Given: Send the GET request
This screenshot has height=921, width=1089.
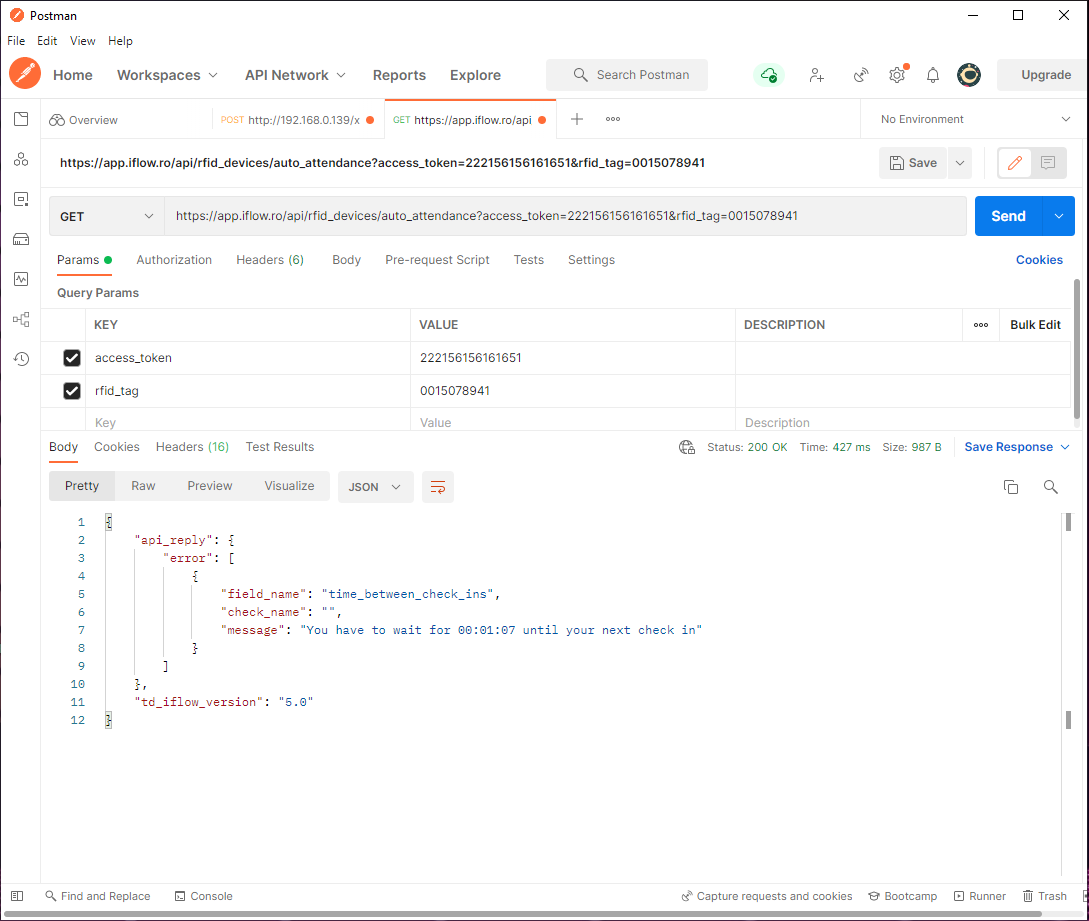Looking at the screenshot, I should click(x=1008, y=217).
